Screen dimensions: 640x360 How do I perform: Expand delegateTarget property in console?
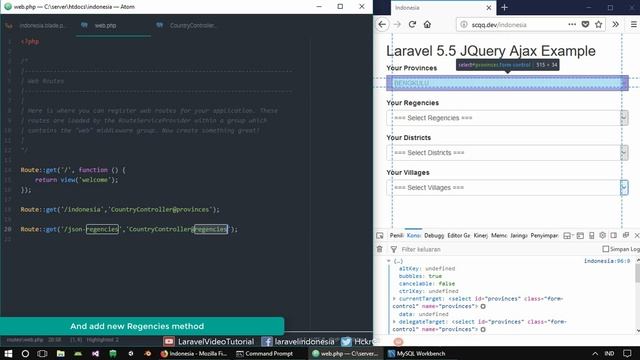pos(394,322)
